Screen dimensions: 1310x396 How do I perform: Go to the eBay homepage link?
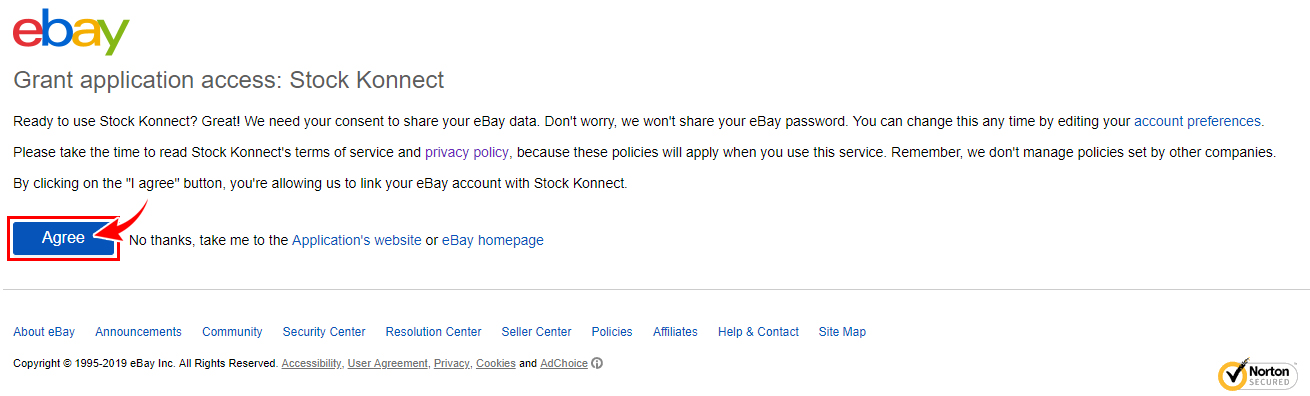493,240
